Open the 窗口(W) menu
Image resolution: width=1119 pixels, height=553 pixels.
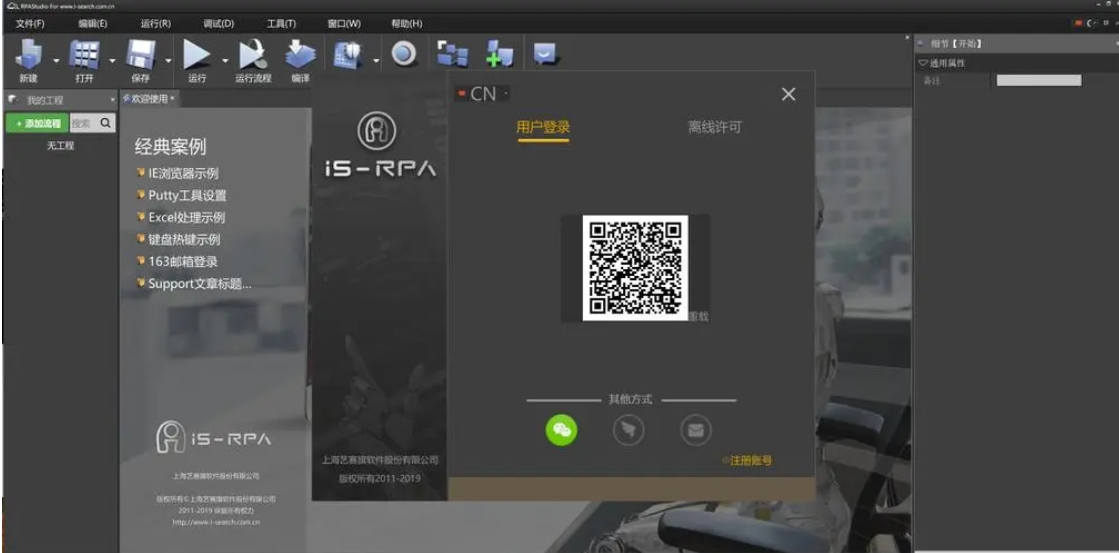(344, 24)
